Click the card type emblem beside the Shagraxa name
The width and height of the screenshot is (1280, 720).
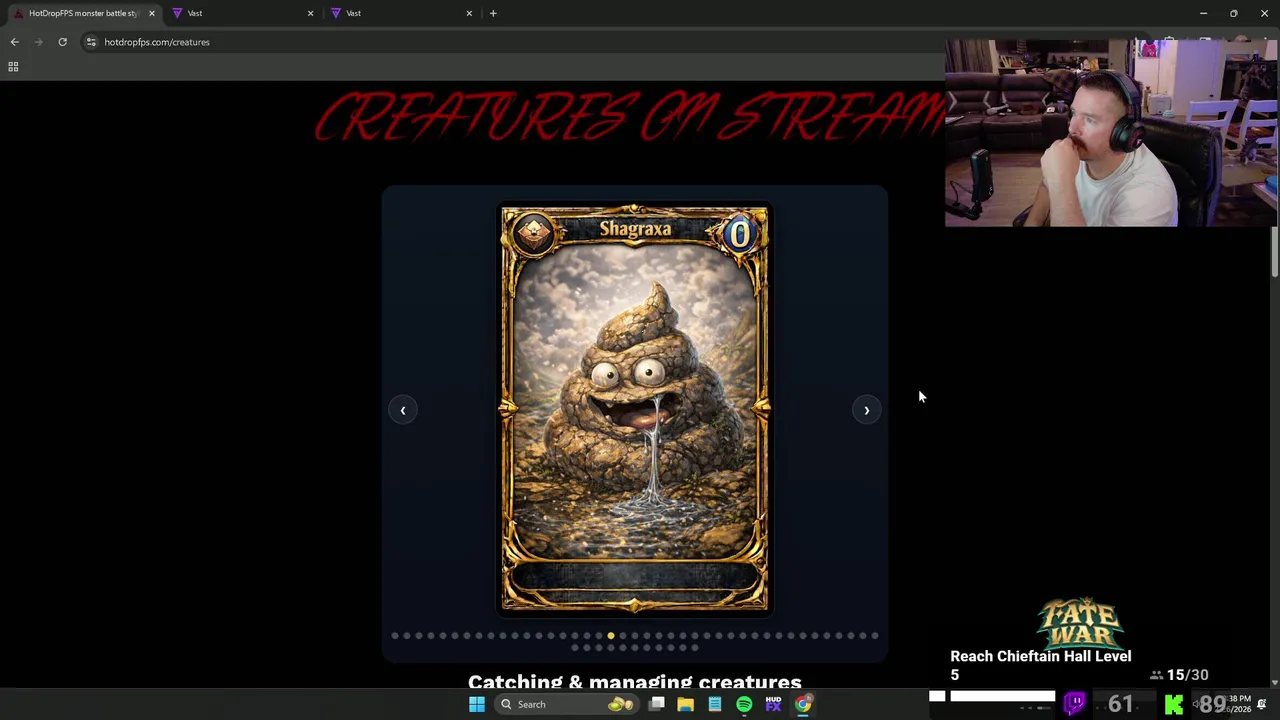533,233
